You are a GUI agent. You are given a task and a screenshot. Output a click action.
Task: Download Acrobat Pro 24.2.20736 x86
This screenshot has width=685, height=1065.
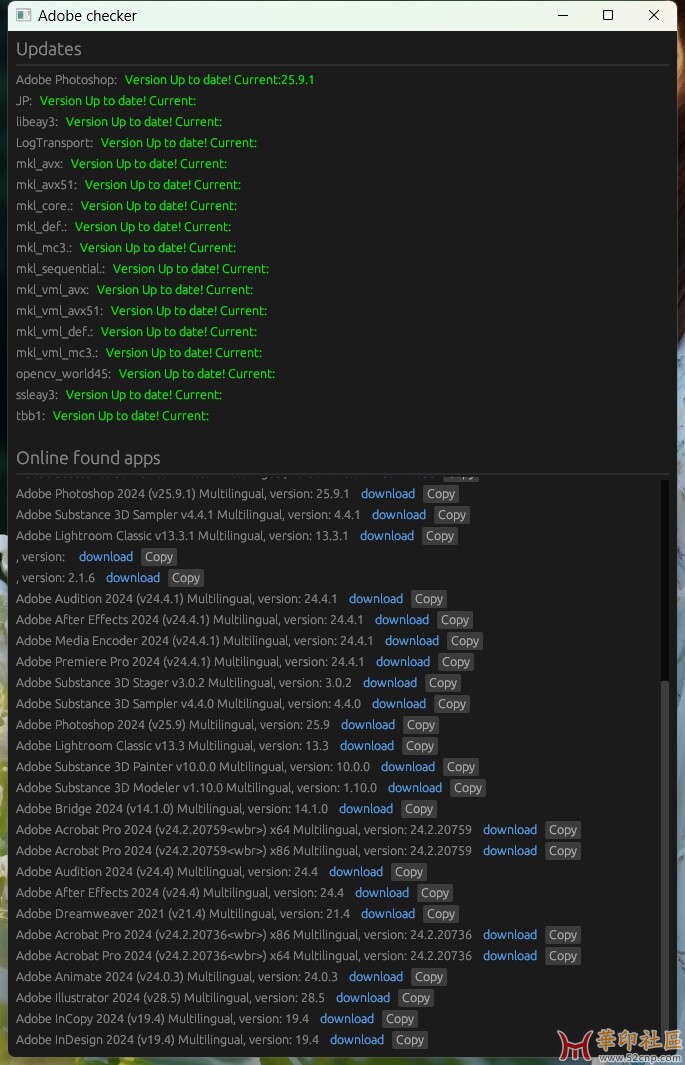click(510, 936)
